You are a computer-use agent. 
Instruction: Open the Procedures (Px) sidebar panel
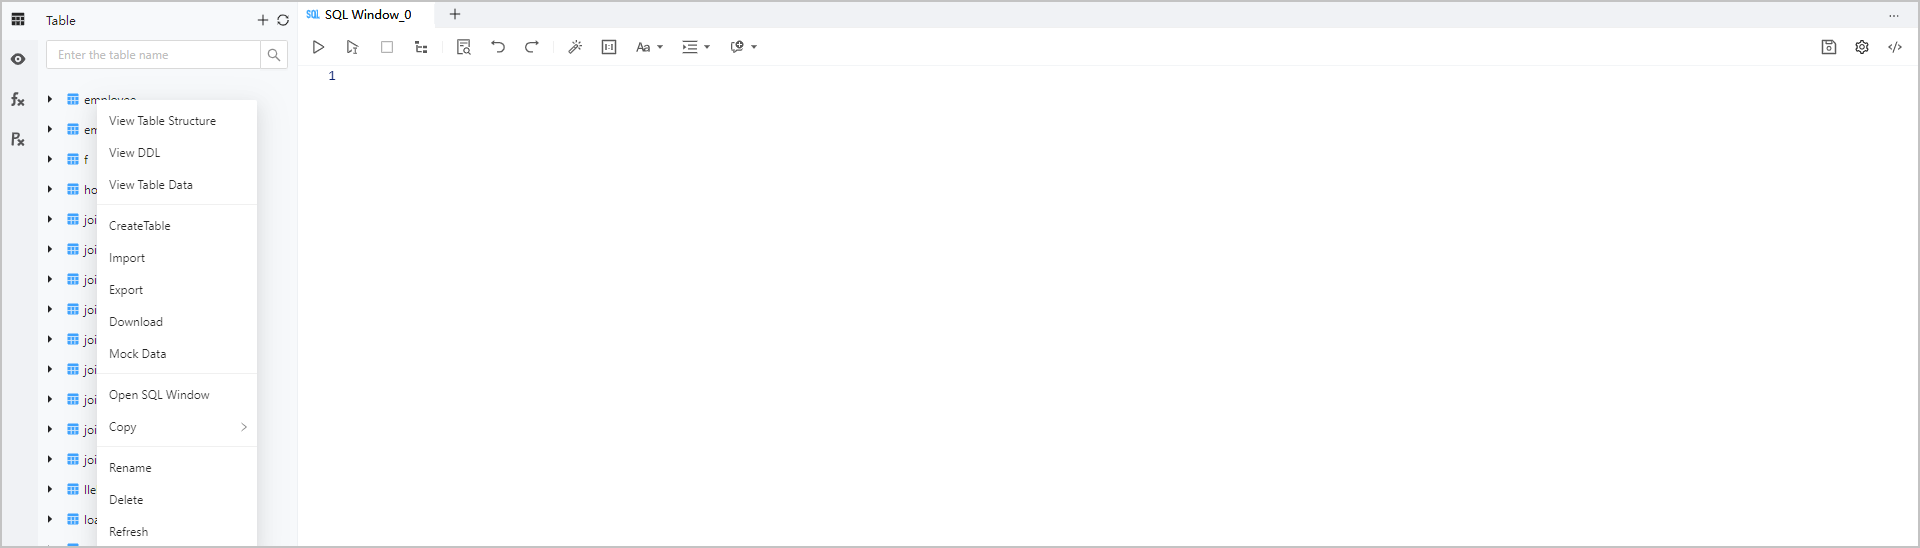click(x=18, y=139)
